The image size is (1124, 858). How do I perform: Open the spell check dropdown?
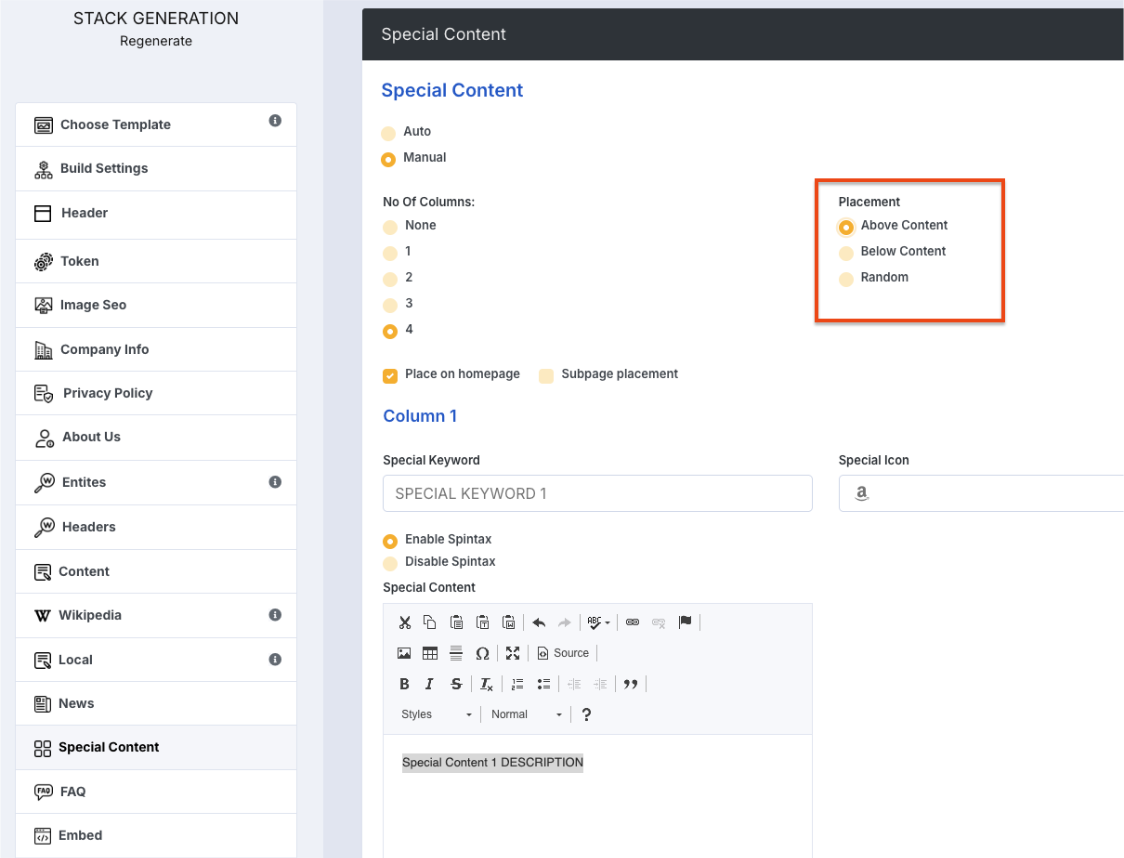click(x=599, y=622)
